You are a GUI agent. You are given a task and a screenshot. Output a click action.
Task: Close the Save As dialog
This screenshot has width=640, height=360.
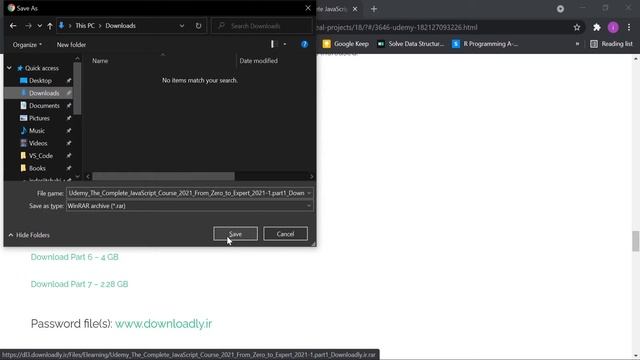[308, 8]
